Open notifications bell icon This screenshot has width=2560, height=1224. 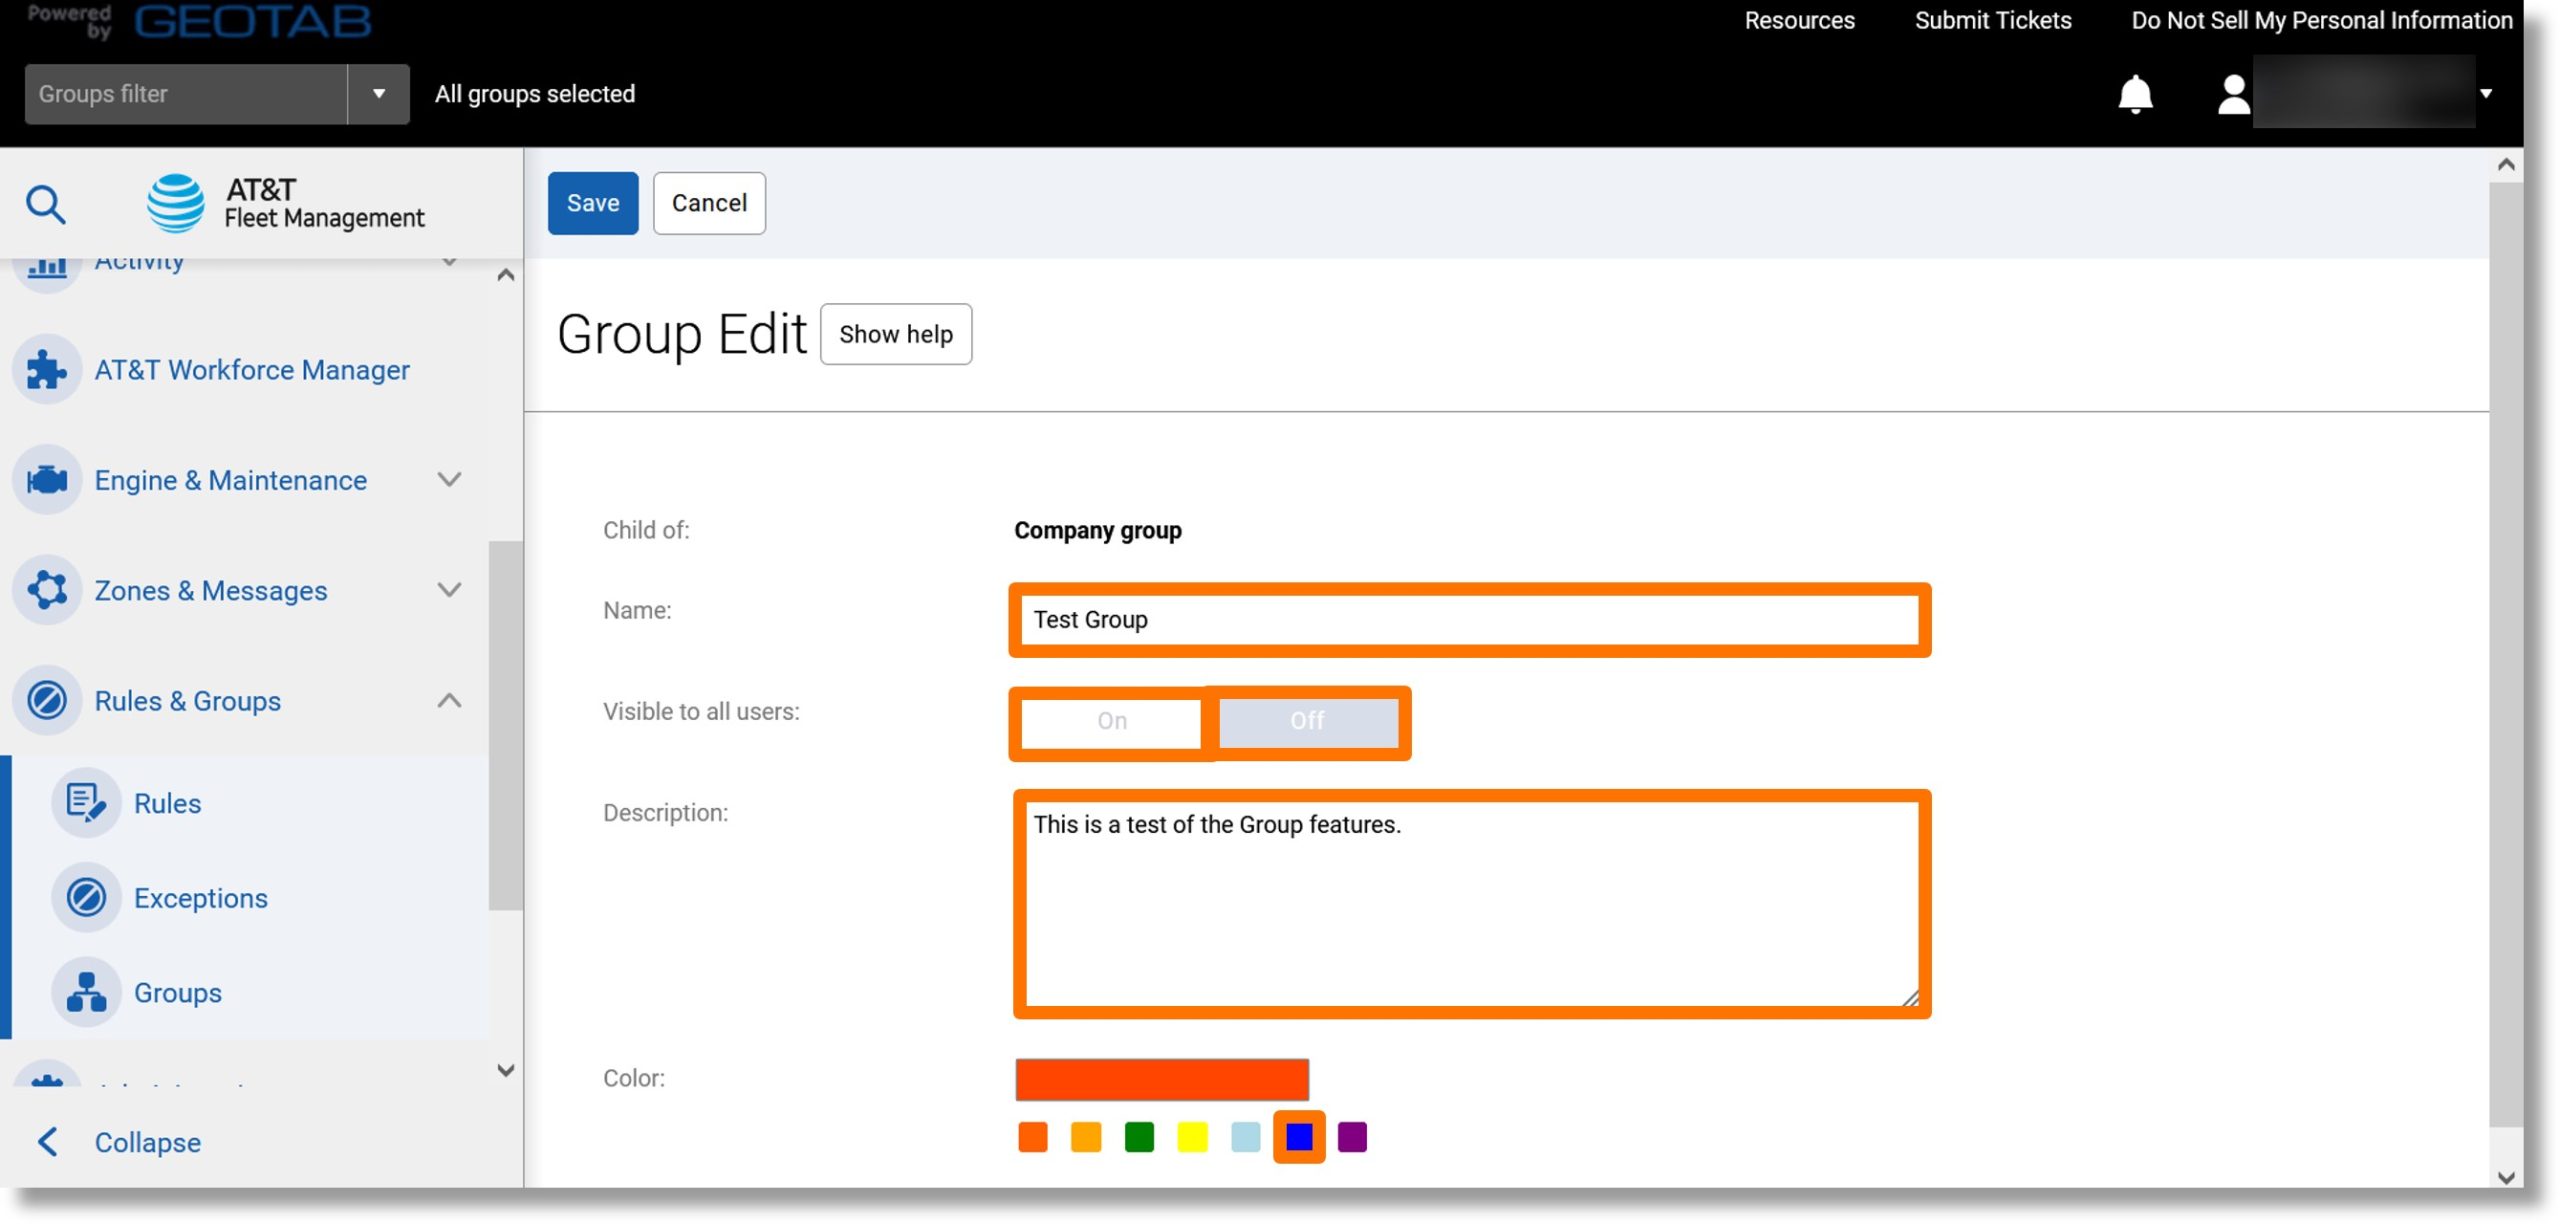point(2135,94)
